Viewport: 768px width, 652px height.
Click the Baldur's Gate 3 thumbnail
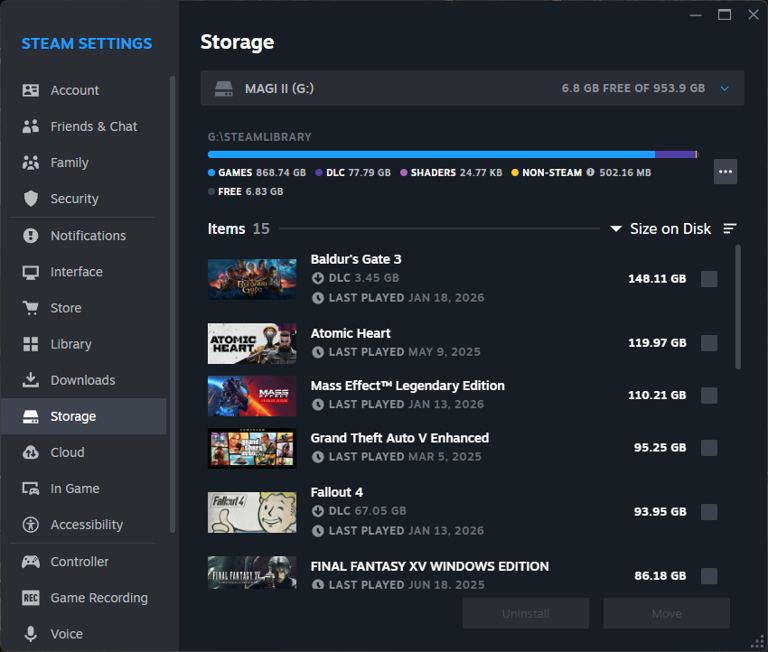(x=252, y=279)
